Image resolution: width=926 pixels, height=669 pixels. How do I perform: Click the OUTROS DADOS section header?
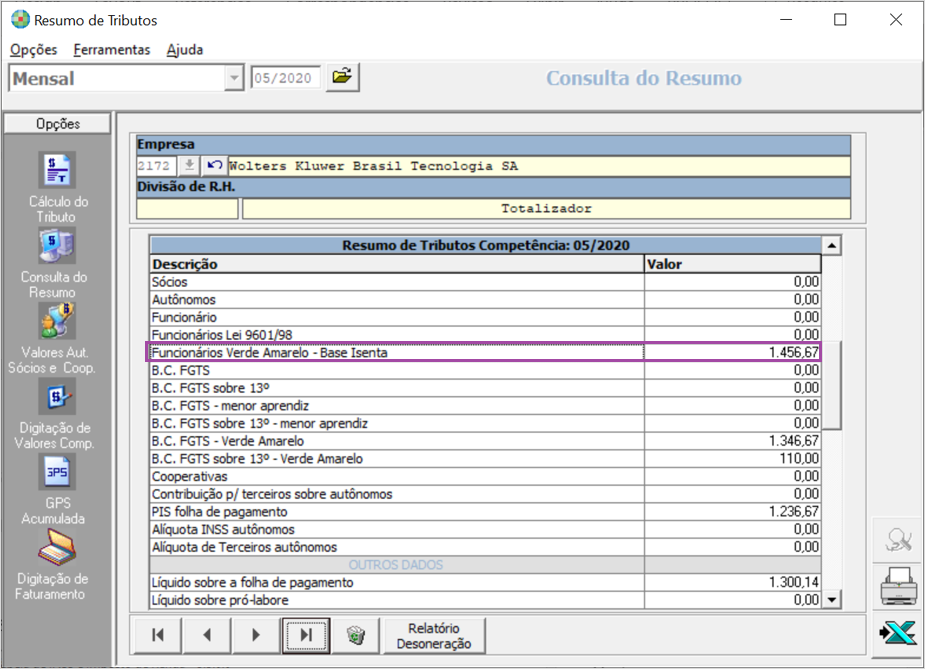[485, 565]
